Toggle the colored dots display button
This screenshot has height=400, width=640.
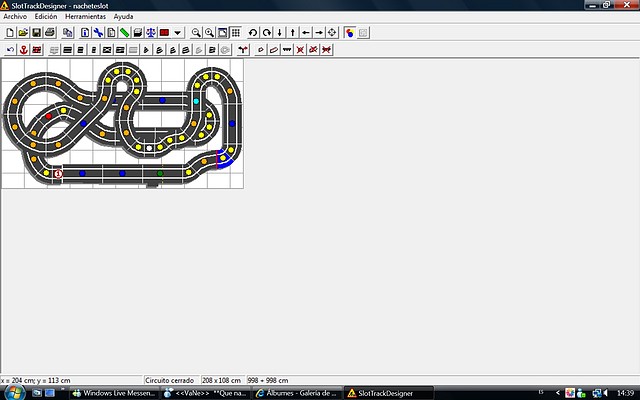coord(350,33)
